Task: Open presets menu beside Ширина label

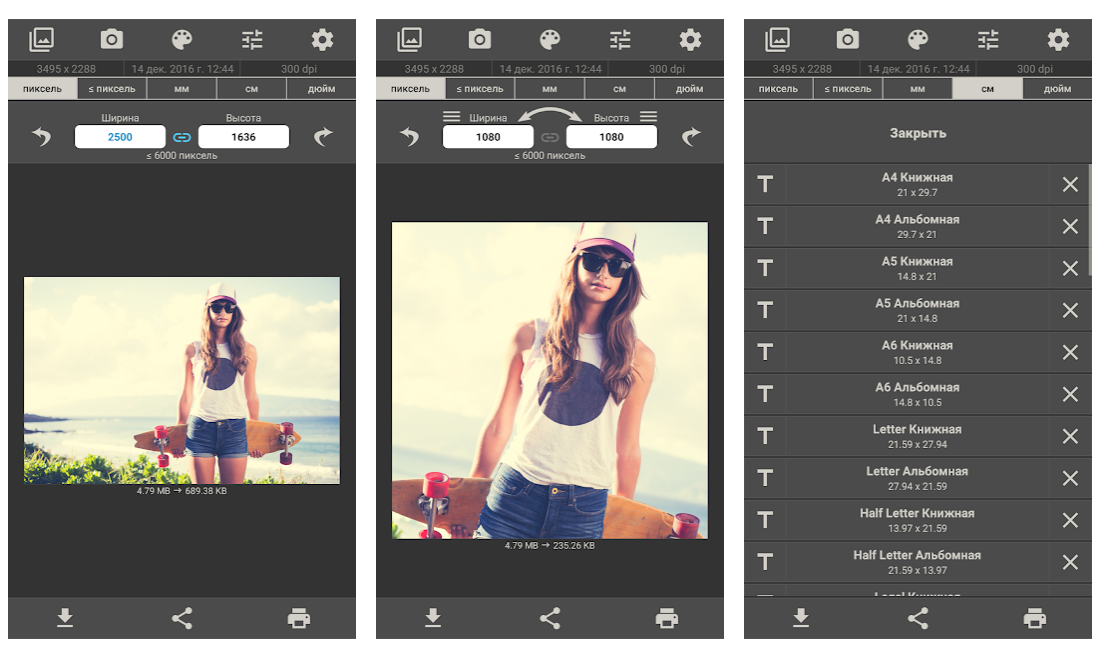Action: [452, 117]
